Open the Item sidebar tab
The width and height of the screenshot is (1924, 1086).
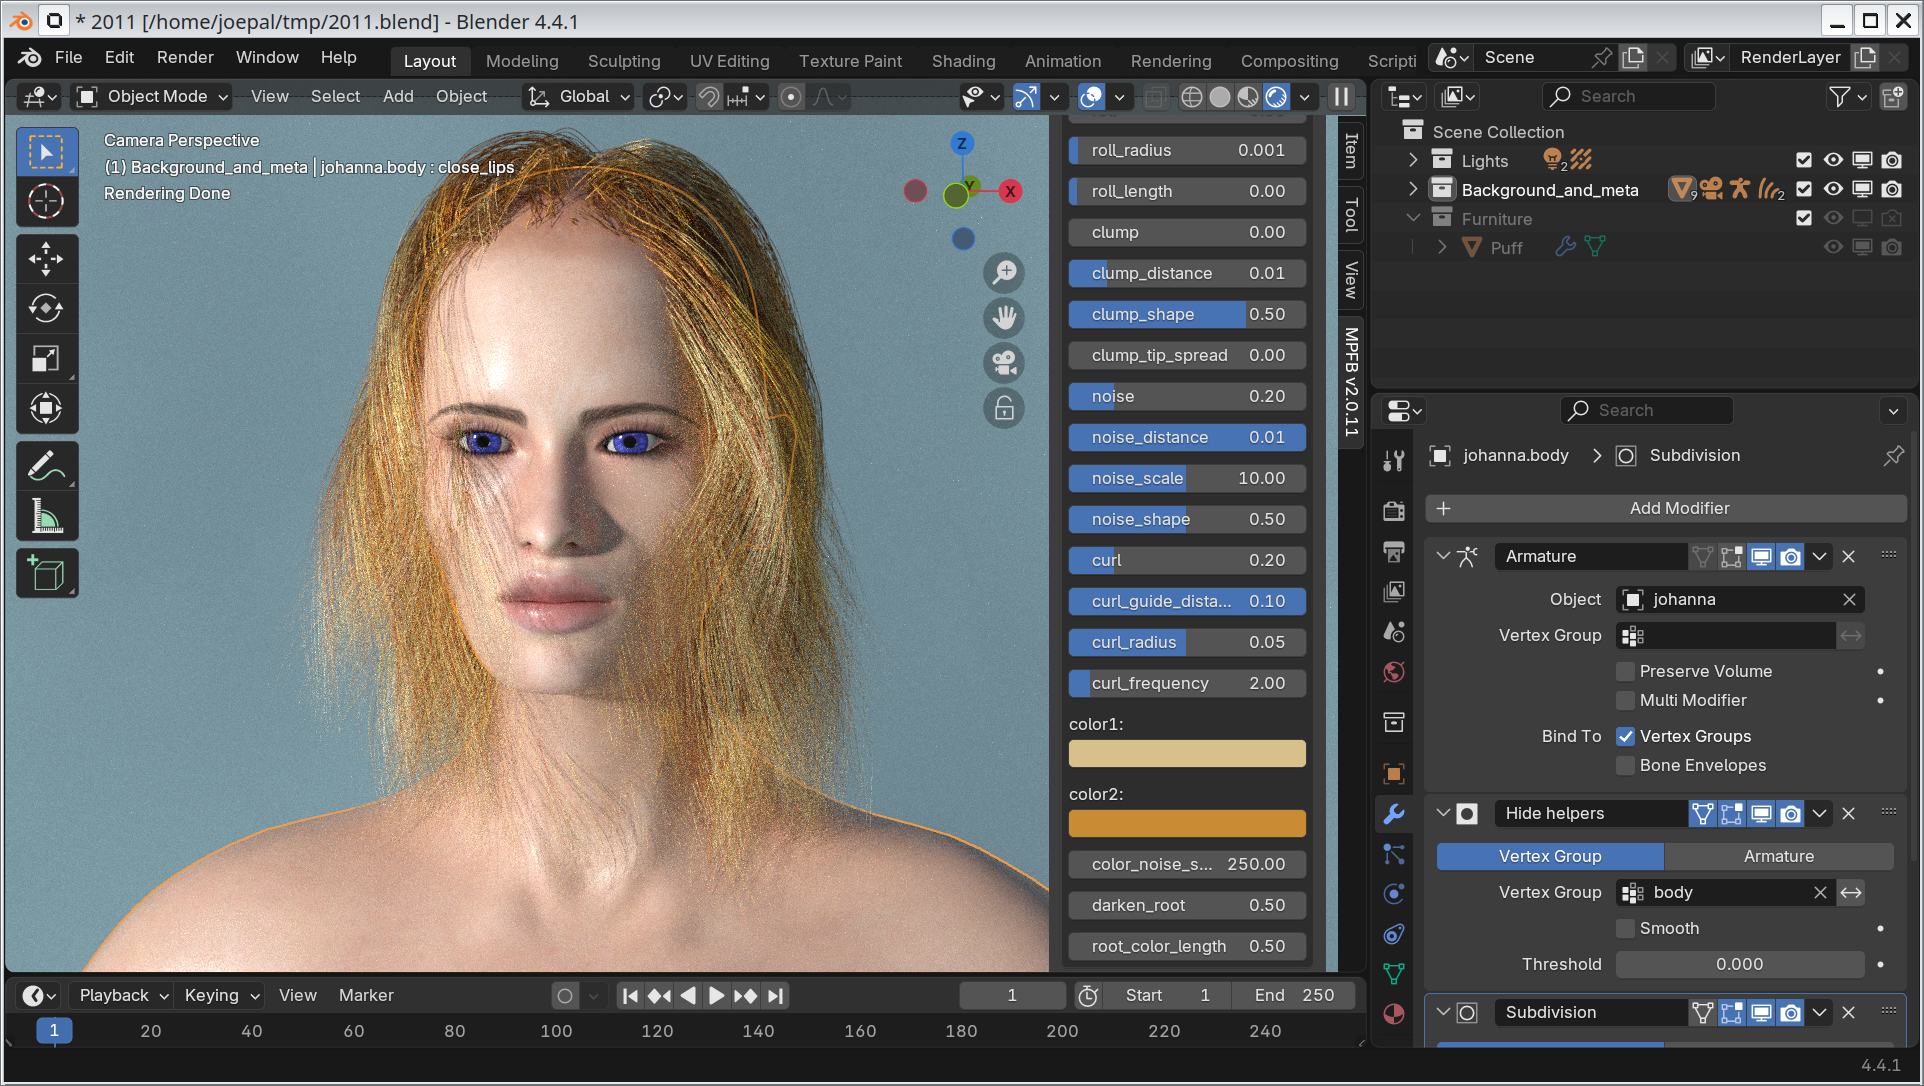click(x=1351, y=150)
